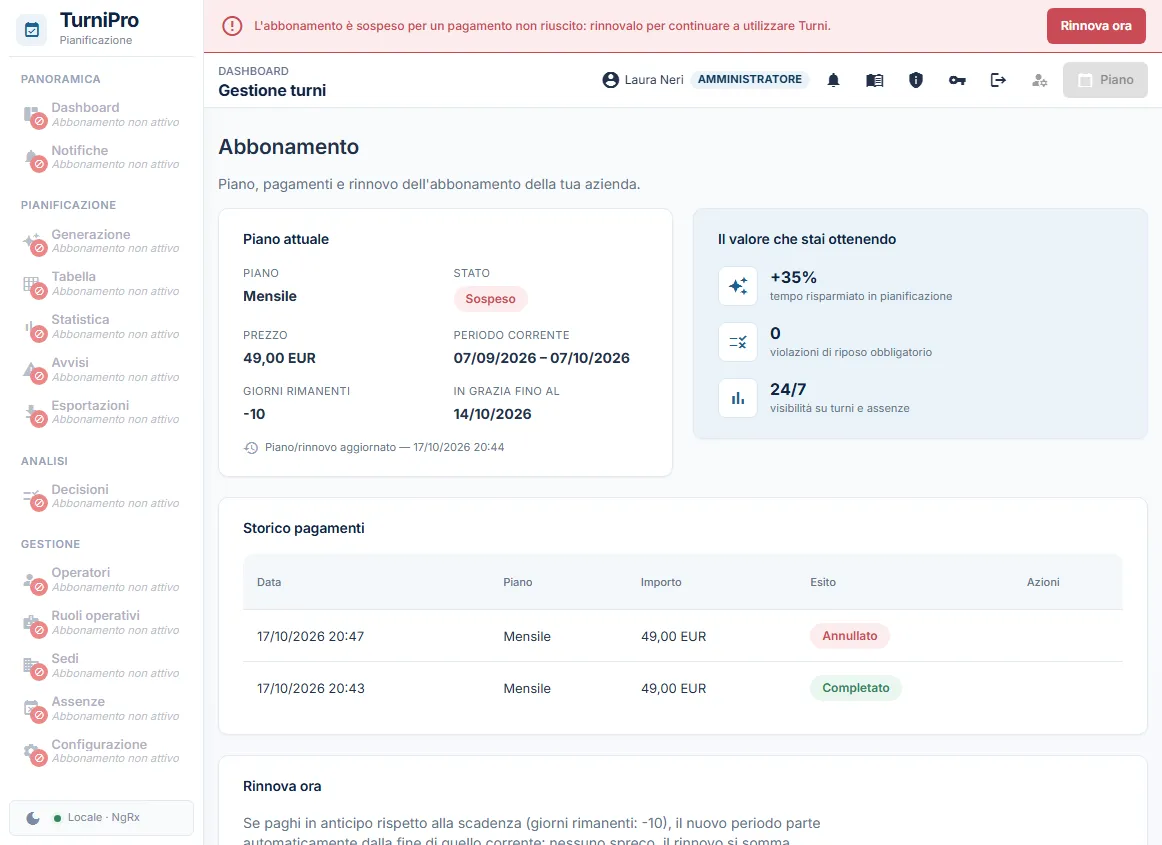Click the key icon in header
The height and width of the screenshot is (845, 1162).
pyautogui.click(x=957, y=80)
